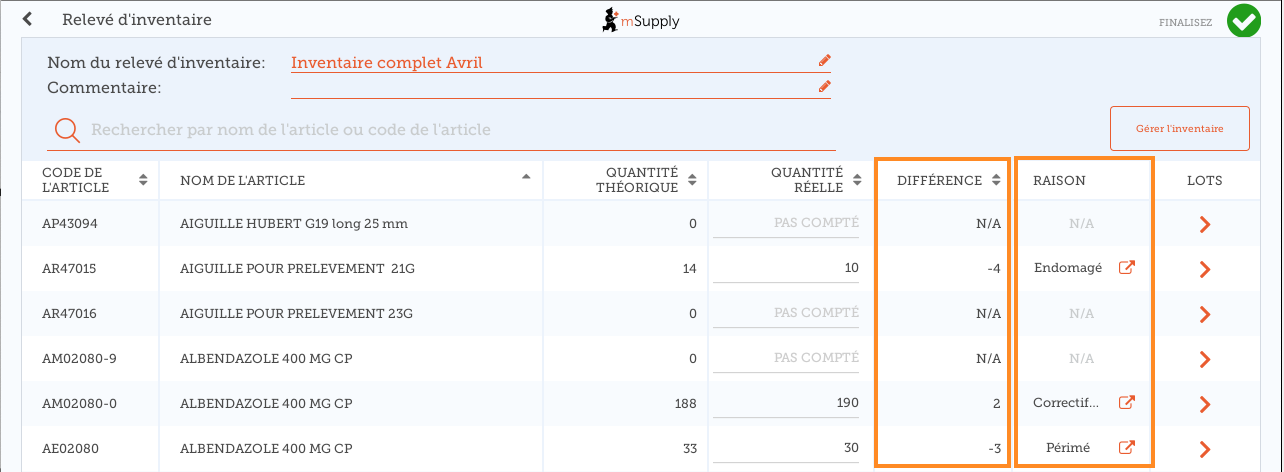Sort by Code de l'article column
Viewport: 1284px width, 472px height.
point(143,180)
